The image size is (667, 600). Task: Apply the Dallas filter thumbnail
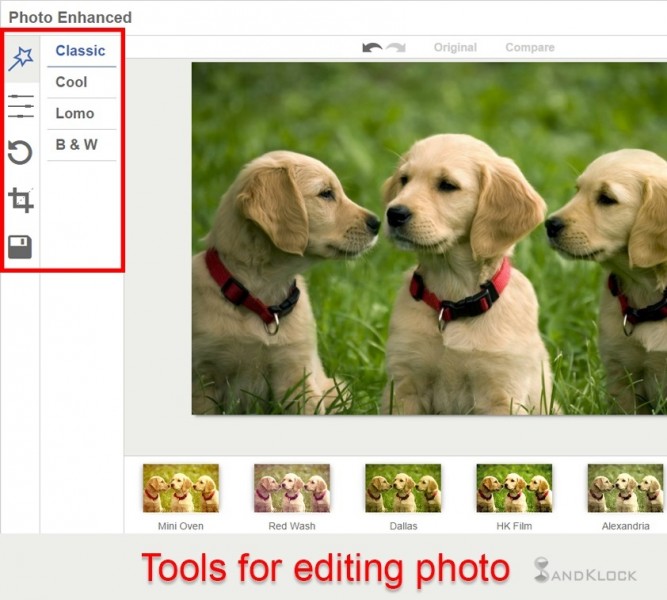(x=403, y=488)
